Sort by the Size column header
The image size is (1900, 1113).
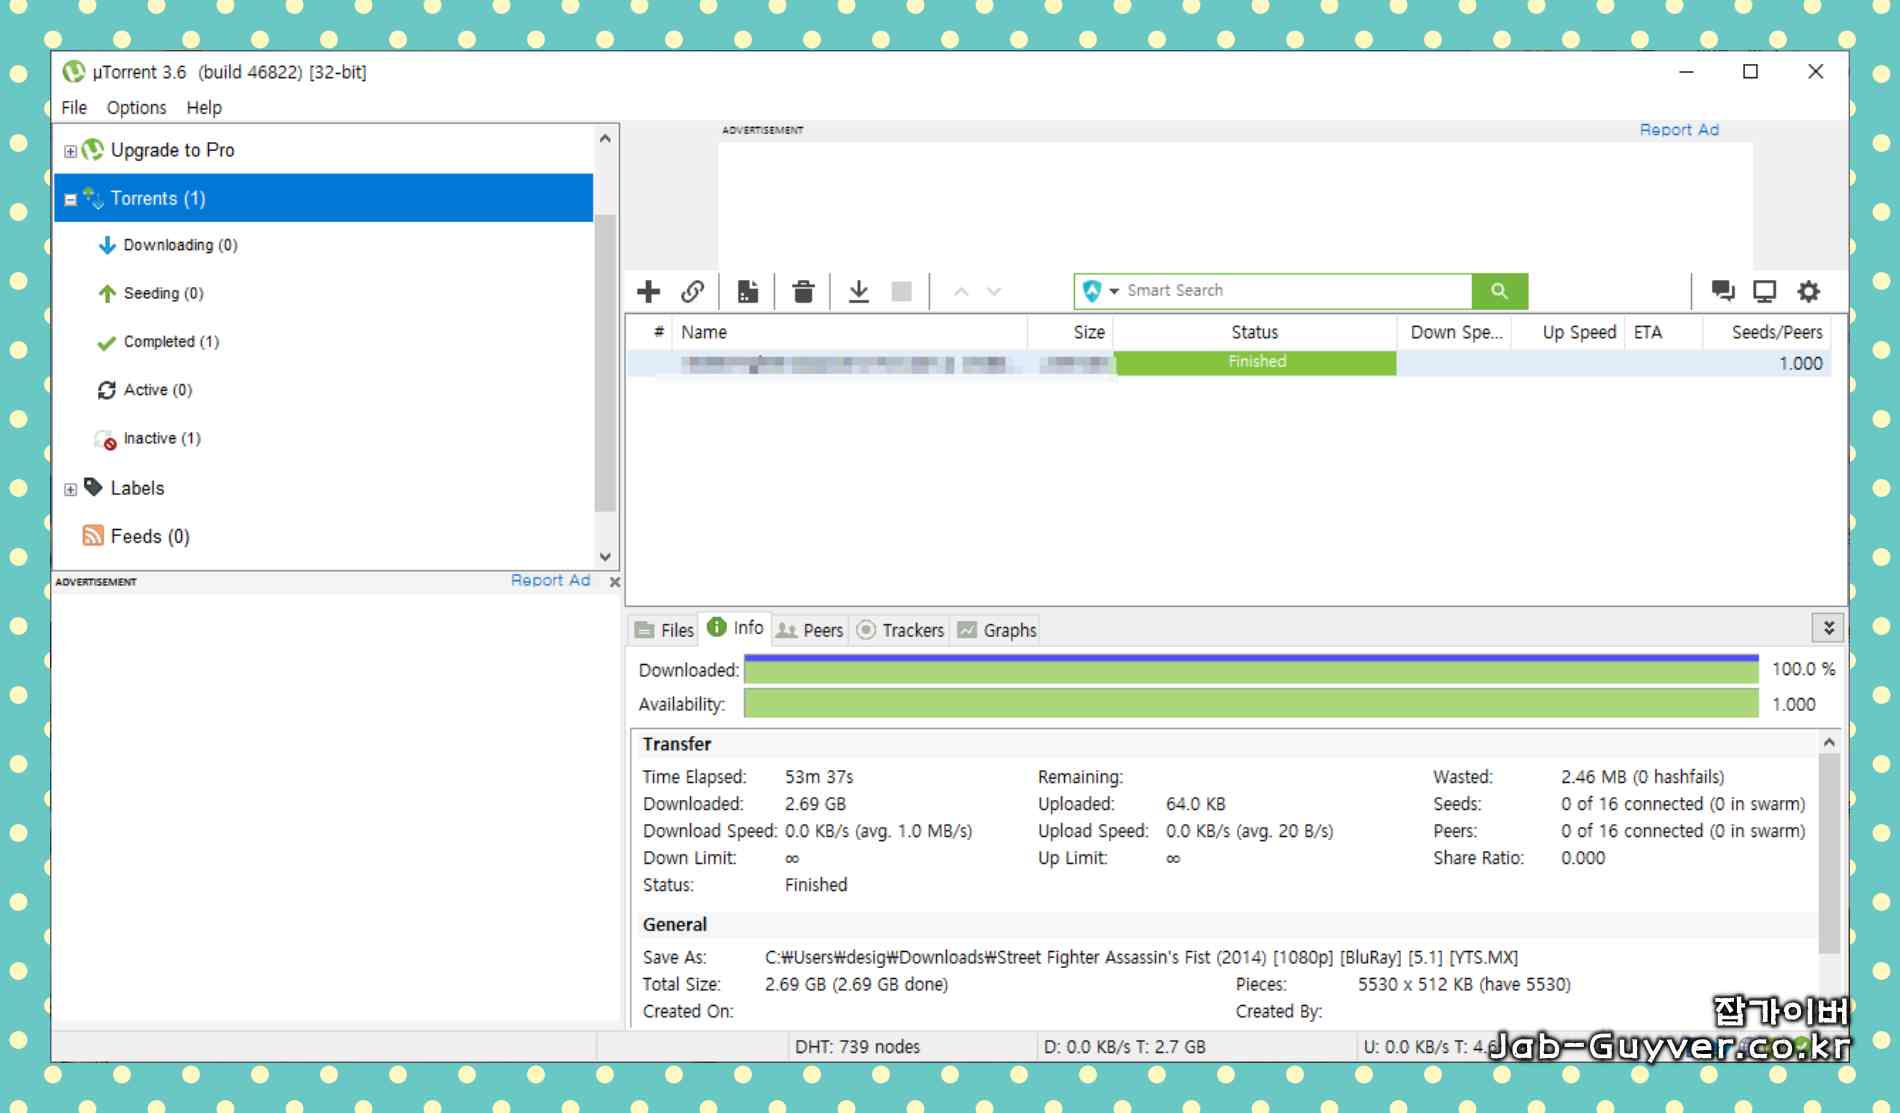pos(1070,332)
